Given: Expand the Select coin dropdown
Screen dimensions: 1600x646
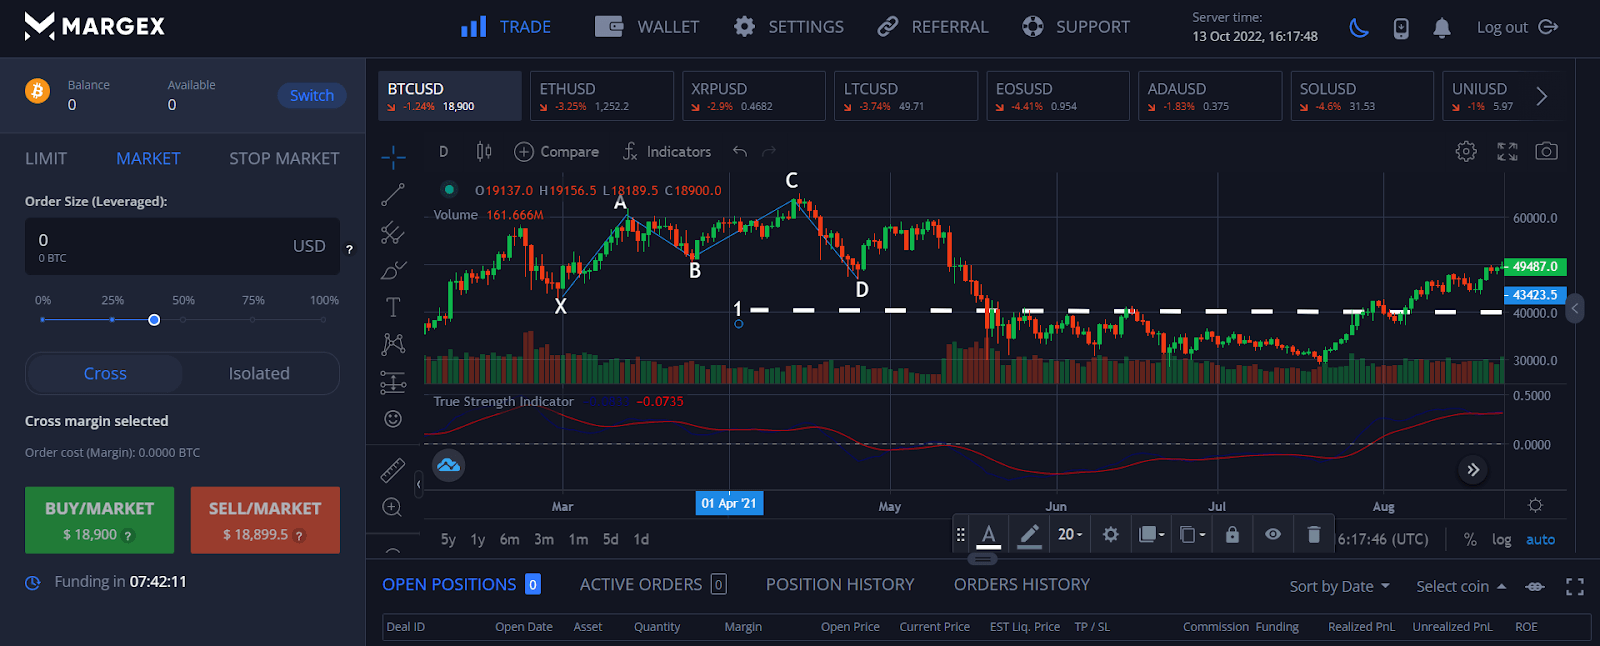Looking at the screenshot, I should [x=1461, y=586].
